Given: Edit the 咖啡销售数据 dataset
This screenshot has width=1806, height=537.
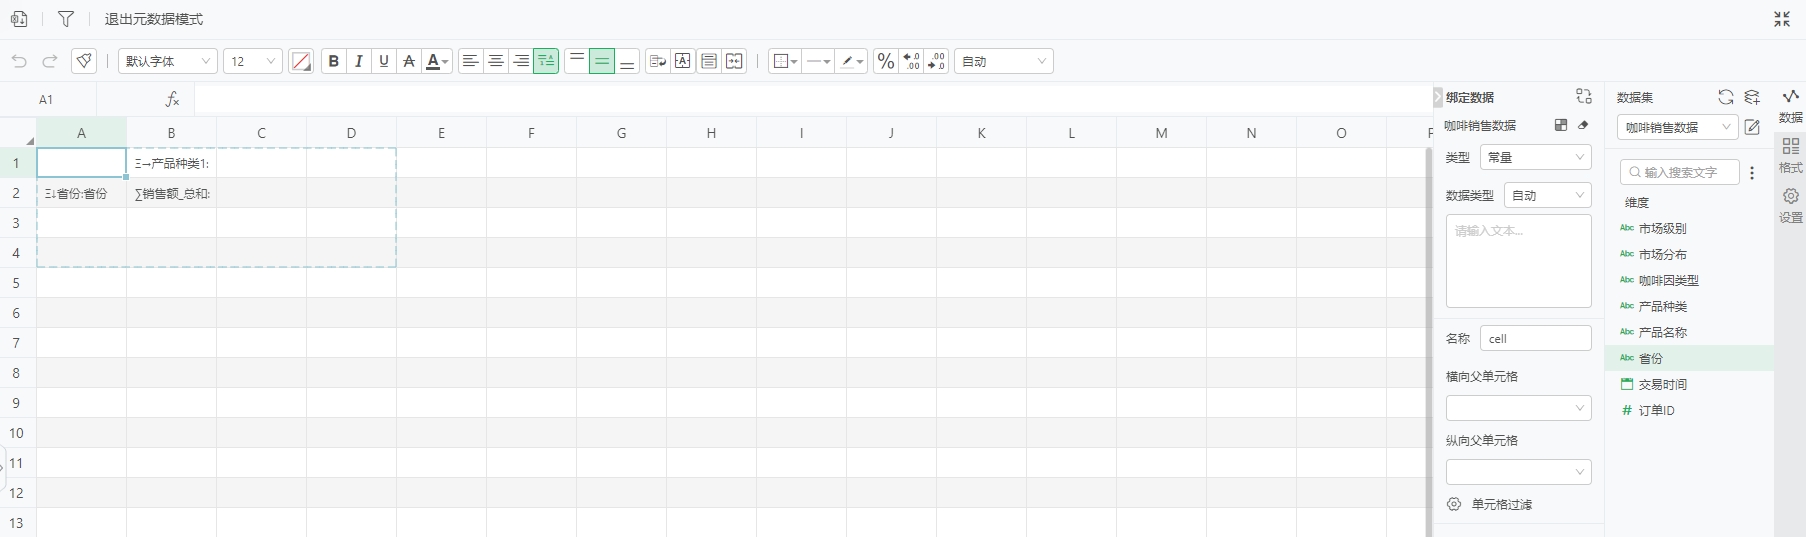Looking at the screenshot, I should point(1752,127).
